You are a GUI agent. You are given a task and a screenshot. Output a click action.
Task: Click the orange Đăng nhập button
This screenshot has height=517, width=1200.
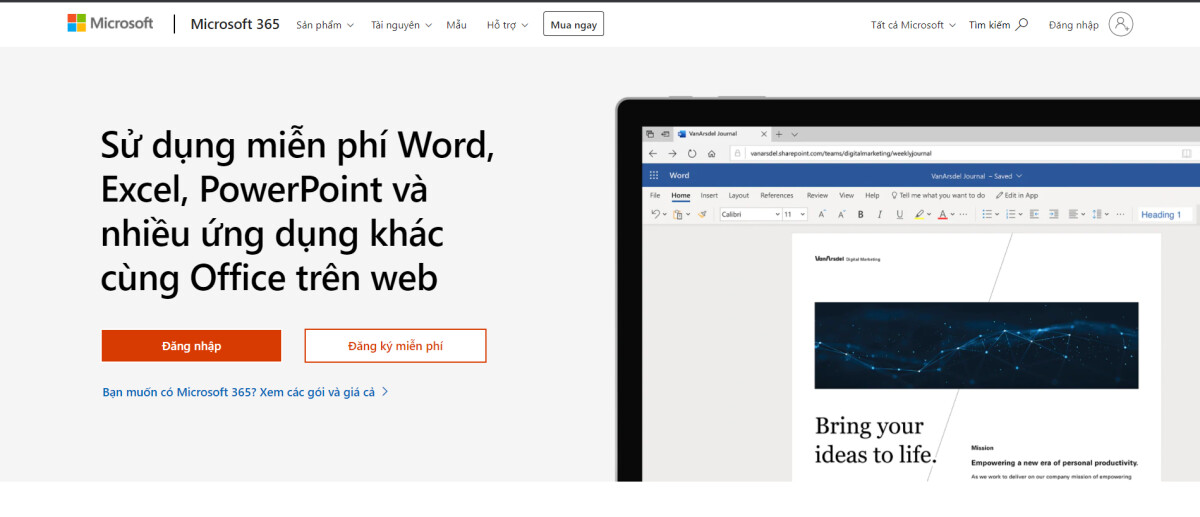tap(191, 346)
